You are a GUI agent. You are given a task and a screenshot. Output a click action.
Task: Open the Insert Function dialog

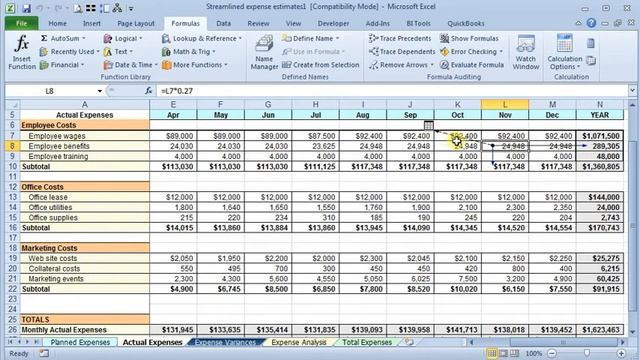click(x=22, y=52)
